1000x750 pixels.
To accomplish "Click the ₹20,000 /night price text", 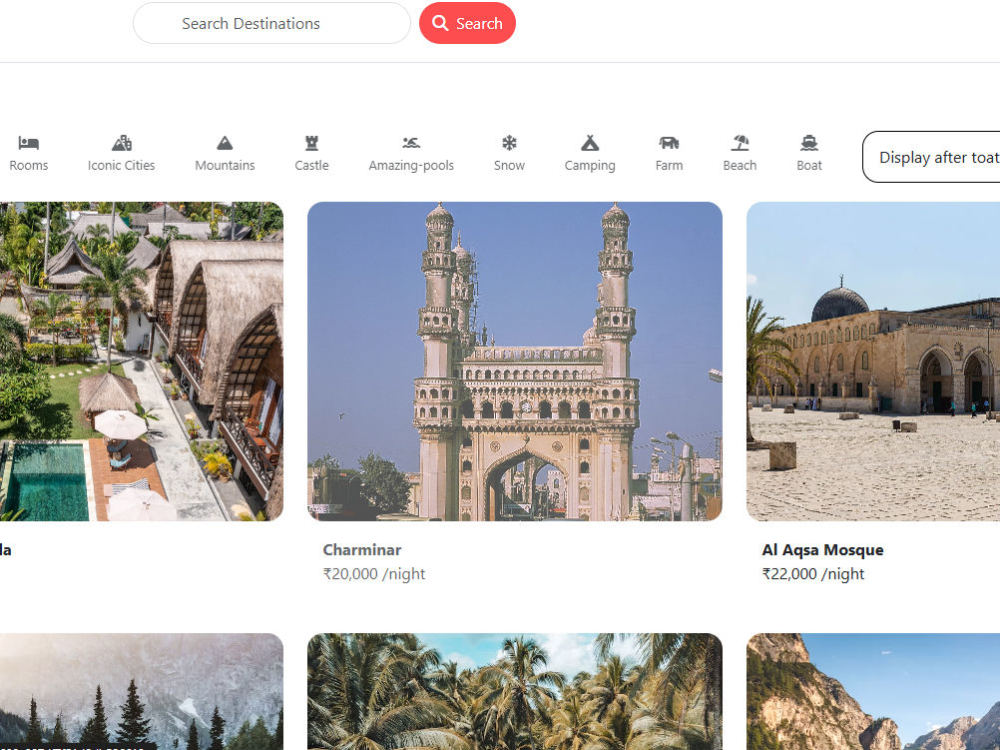I will point(374,574).
